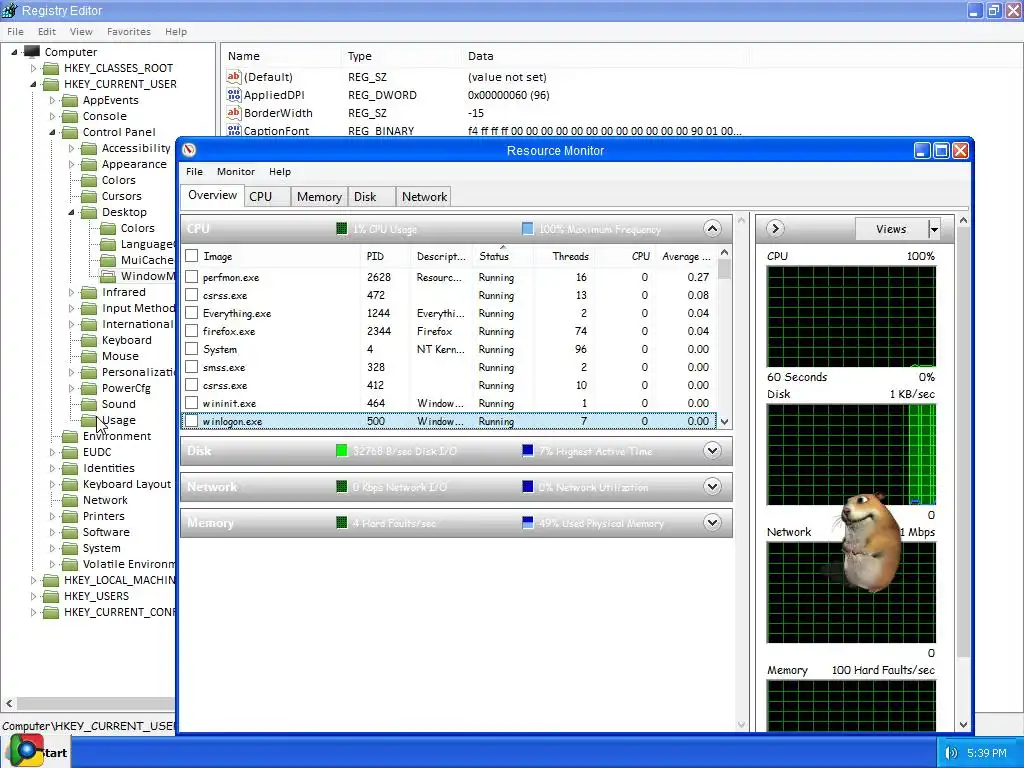Click the Computer icon in registry tree
Image resolution: width=1024 pixels, height=768 pixels.
coord(31,52)
